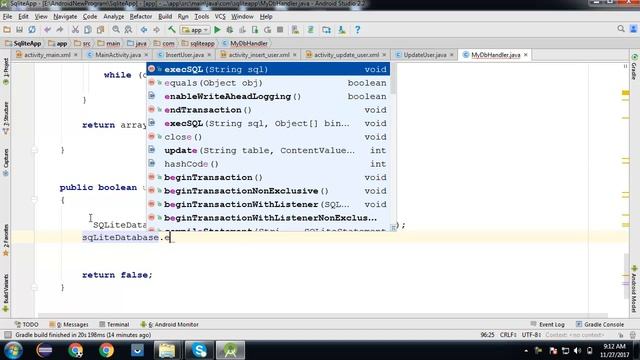Choose enableWriteAheadLogging() suggestion
Viewport: 640px width, 360px height.
coord(268,96)
